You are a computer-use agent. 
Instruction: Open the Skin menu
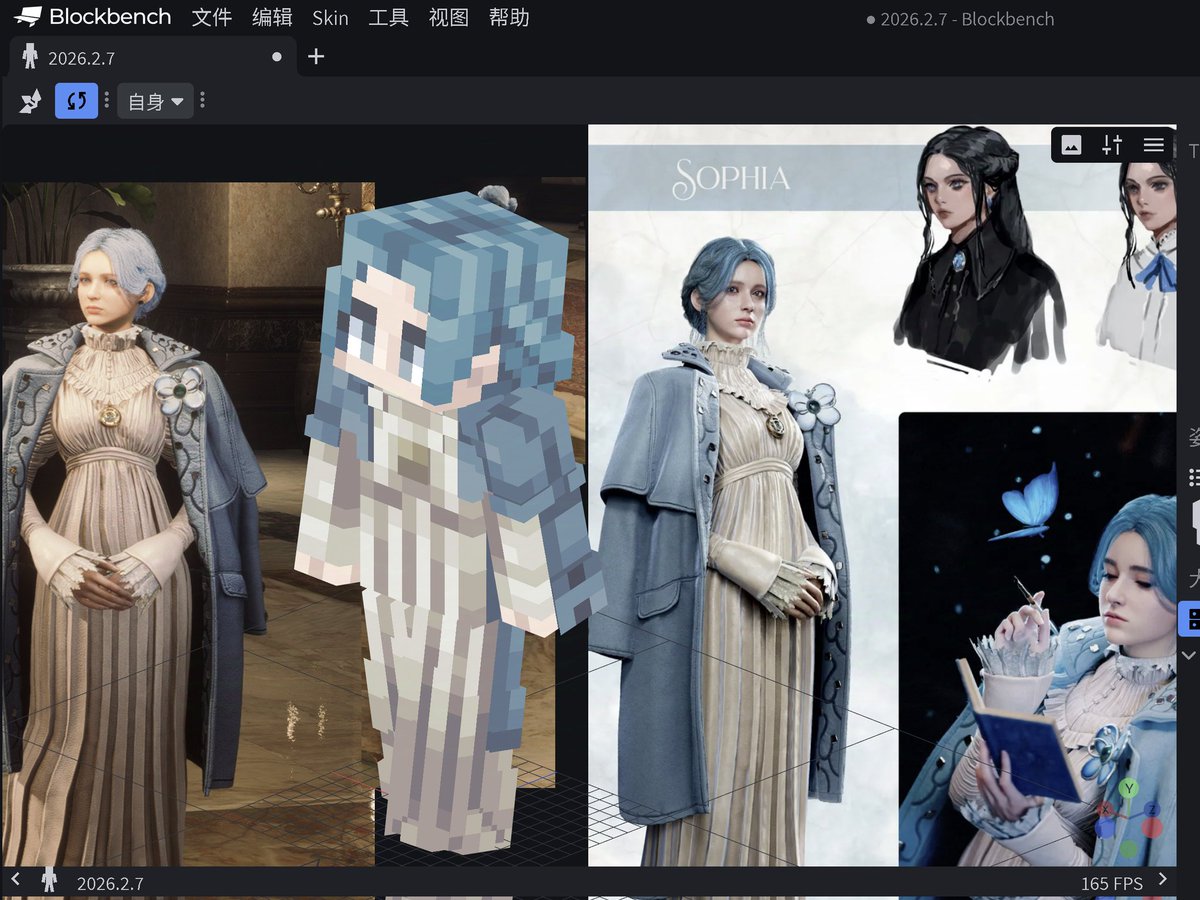330,18
